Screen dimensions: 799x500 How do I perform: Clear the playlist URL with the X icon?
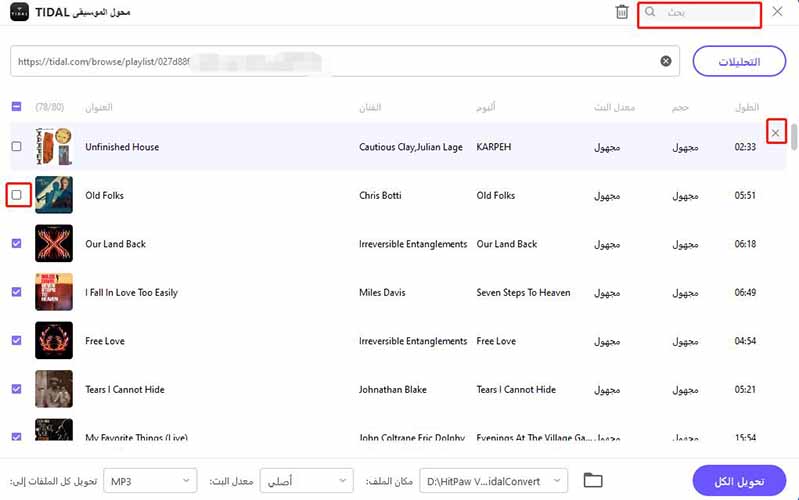pos(665,61)
